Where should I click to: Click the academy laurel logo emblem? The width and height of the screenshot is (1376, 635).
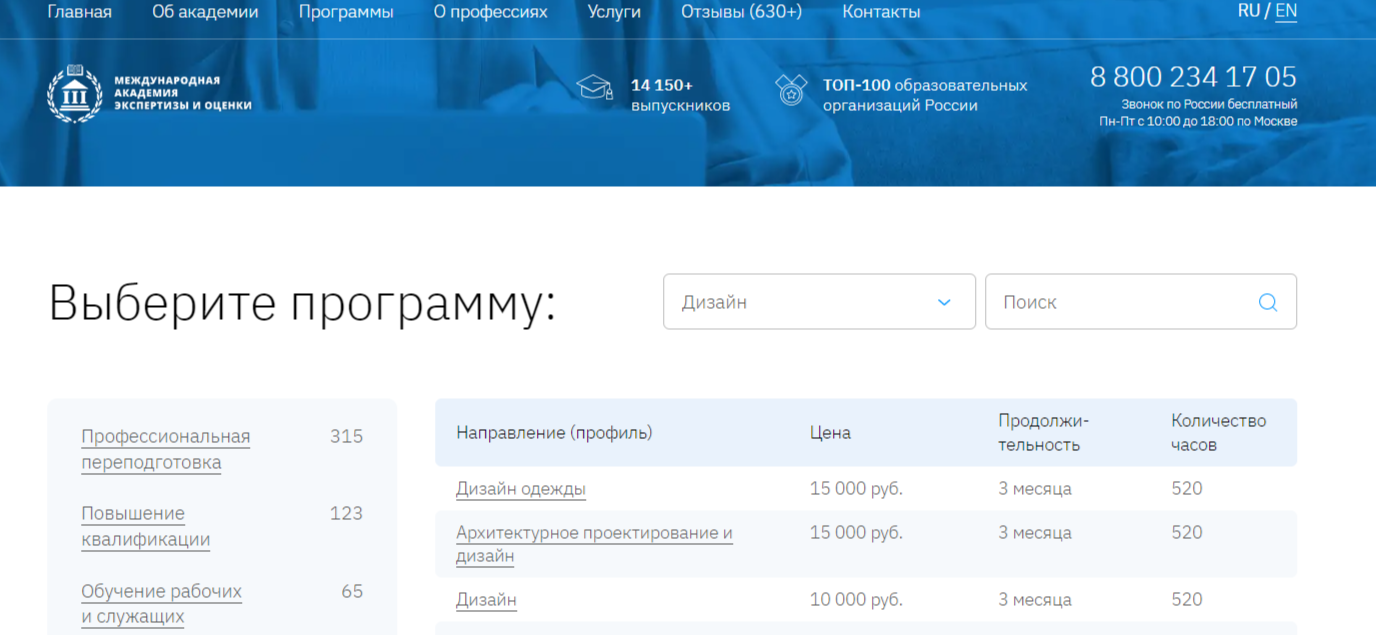coord(75,93)
